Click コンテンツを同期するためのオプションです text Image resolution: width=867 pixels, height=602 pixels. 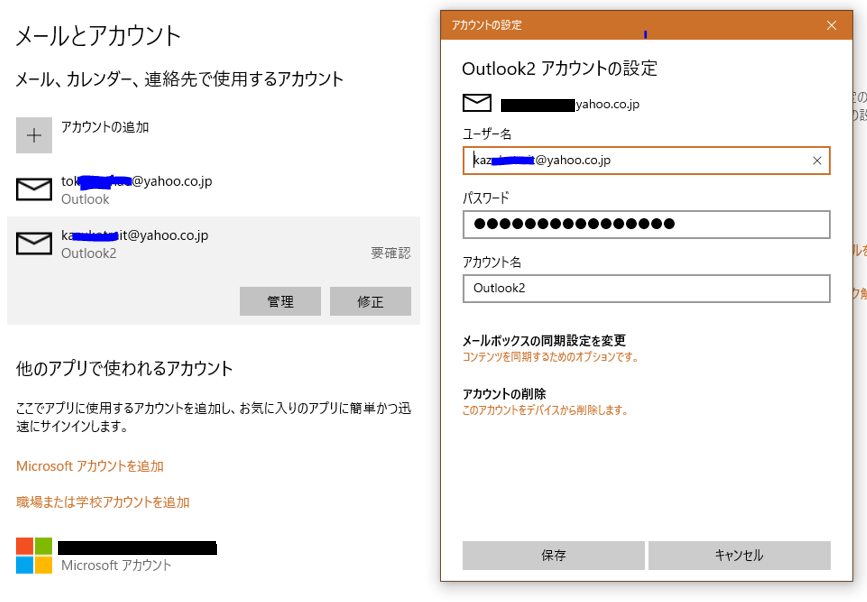click(x=550, y=357)
